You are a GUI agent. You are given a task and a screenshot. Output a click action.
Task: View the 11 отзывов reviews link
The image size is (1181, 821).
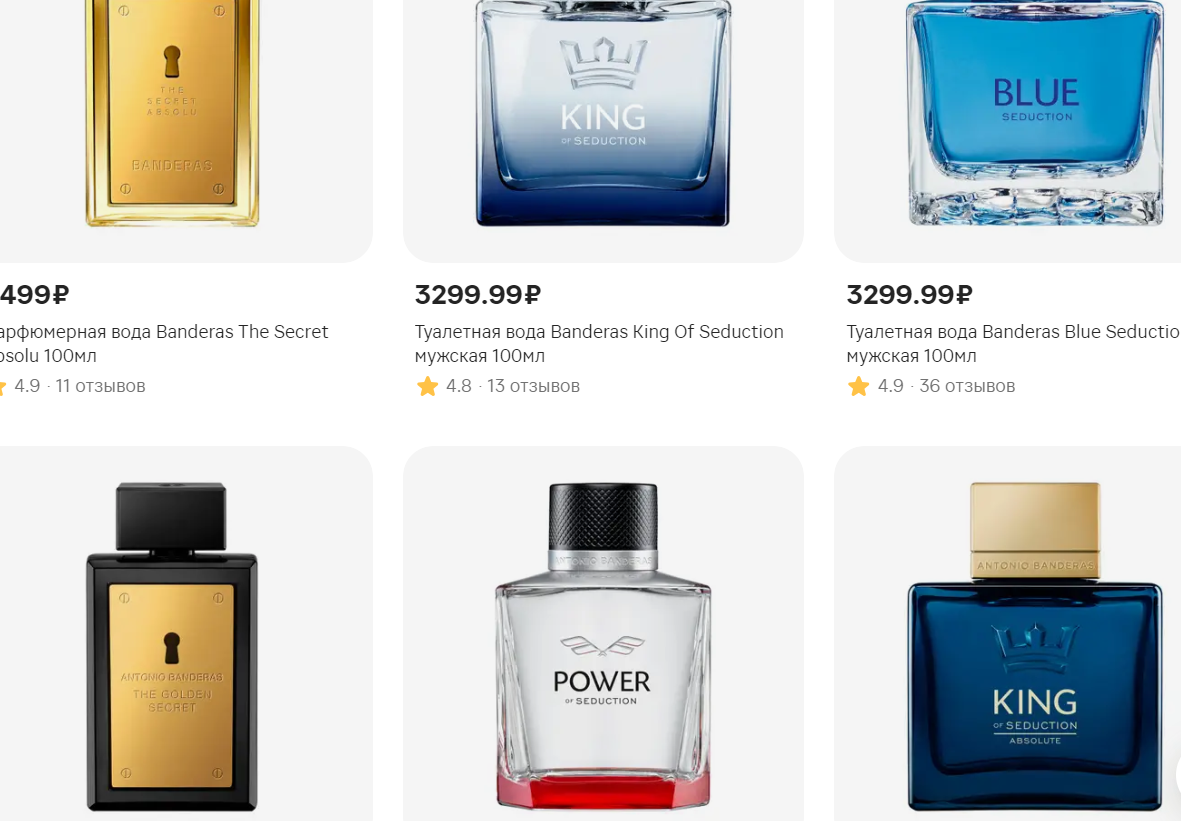(x=100, y=386)
